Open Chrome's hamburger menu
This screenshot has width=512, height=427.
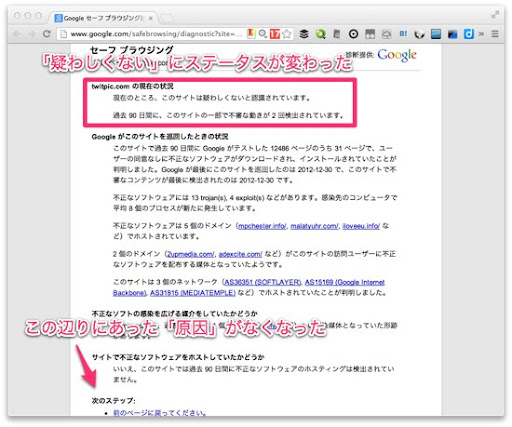pos(495,34)
